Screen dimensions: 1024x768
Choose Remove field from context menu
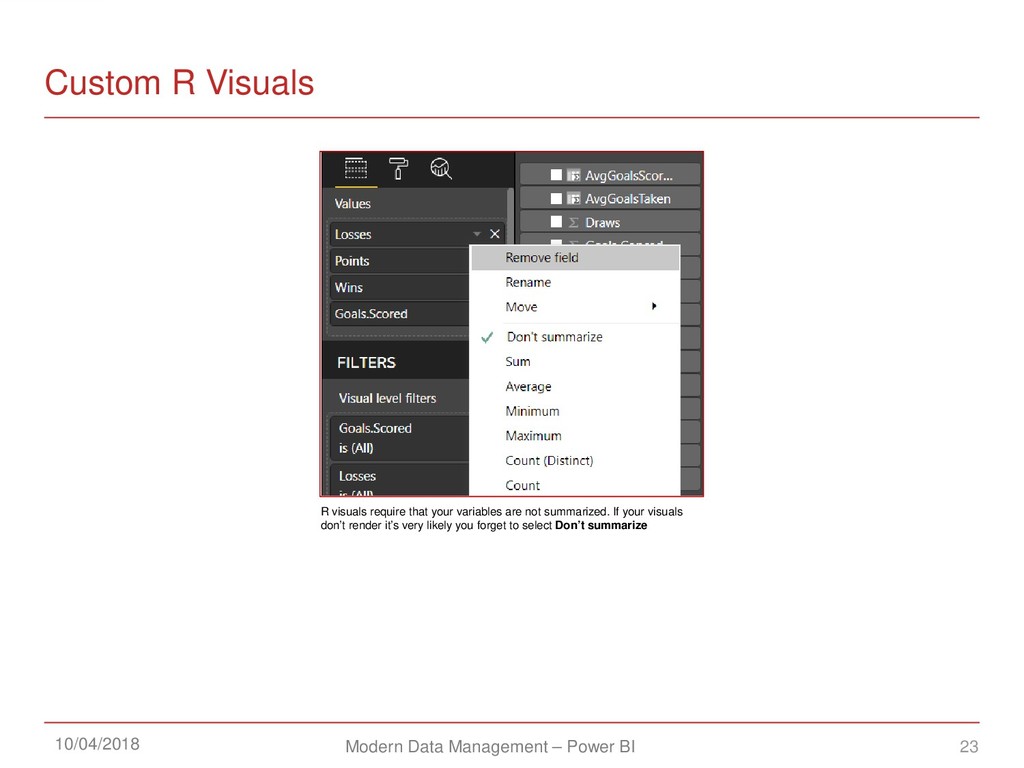575,258
